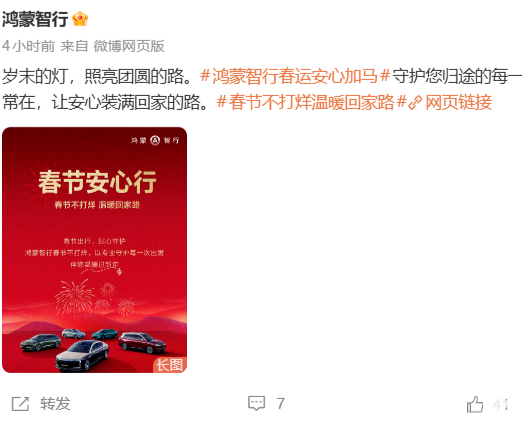522x426 pixels.
Task: Click the crown VIP badge icon
Action: pyautogui.click(x=80, y=19)
